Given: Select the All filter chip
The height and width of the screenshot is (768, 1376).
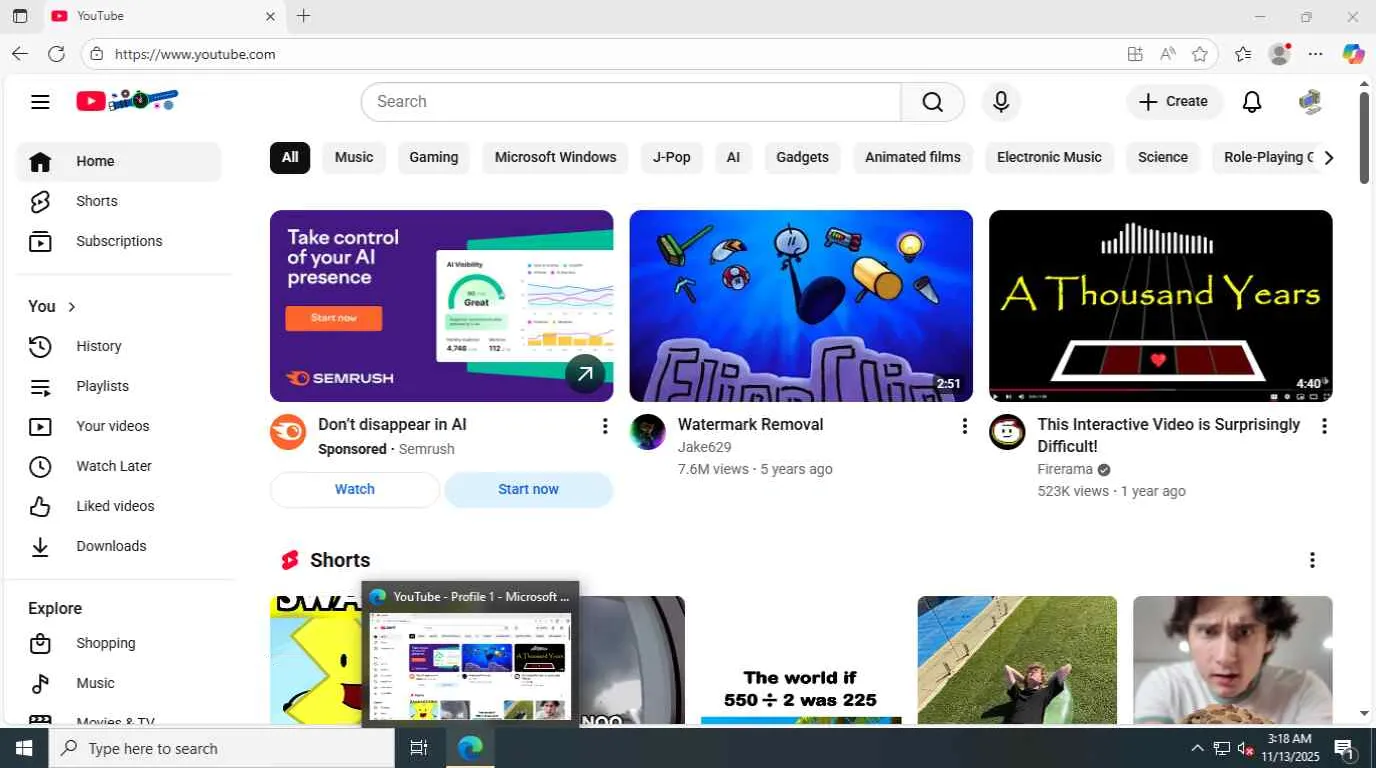Looking at the screenshot, I should [290, 157].
